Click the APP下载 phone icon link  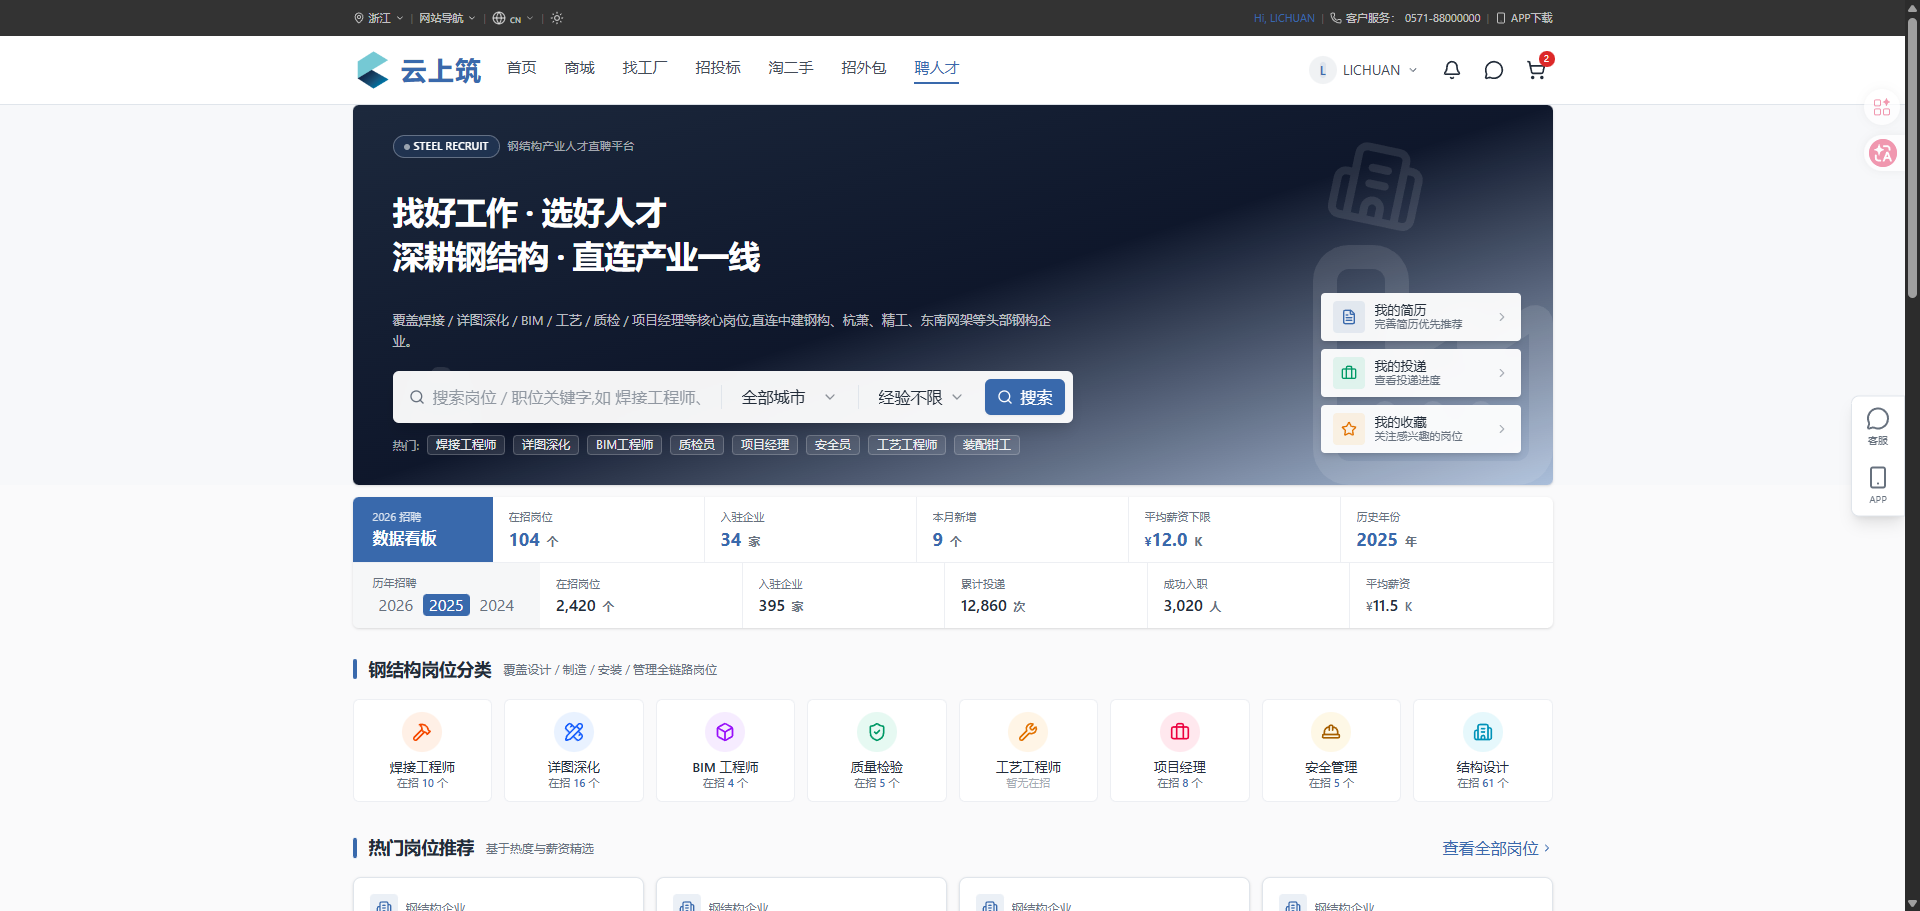pyautogui.click(x=1524, y=18)
